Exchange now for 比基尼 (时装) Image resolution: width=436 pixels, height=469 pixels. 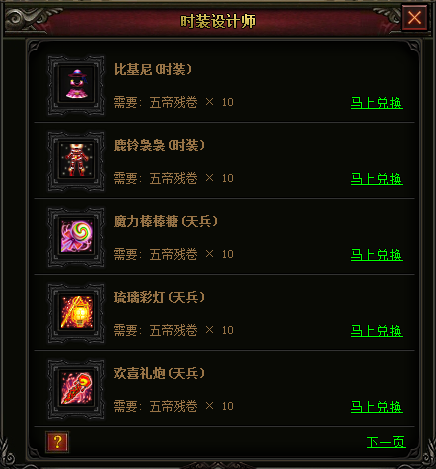click(x=377, y=103)
